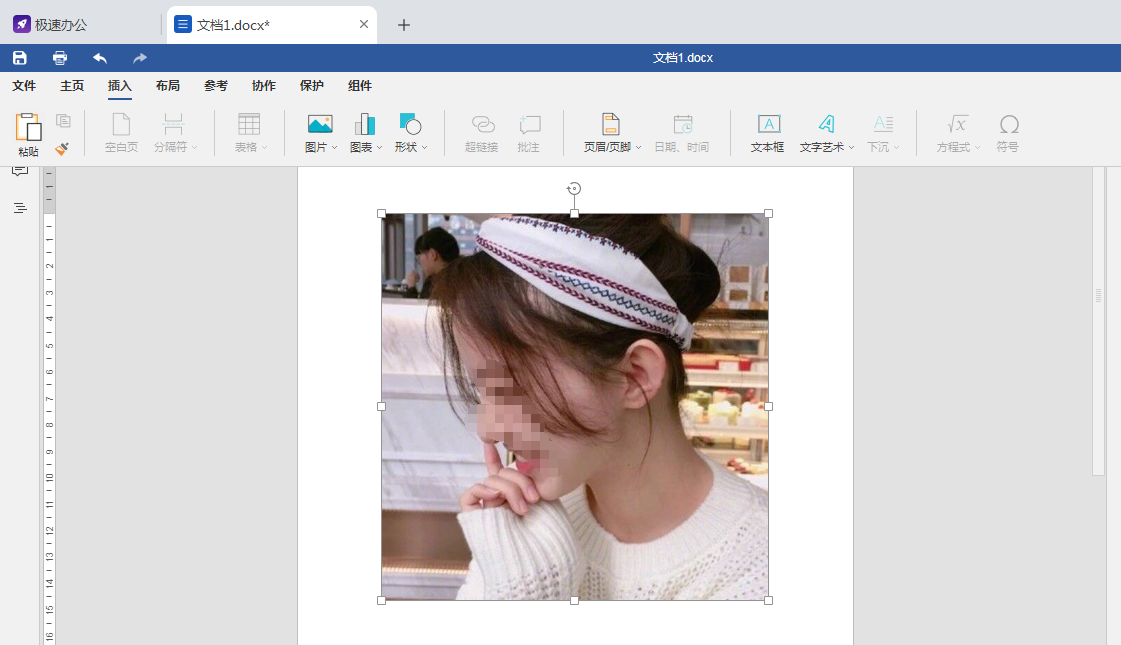Select the 文档1.docx* document tab

coord(272,25)
